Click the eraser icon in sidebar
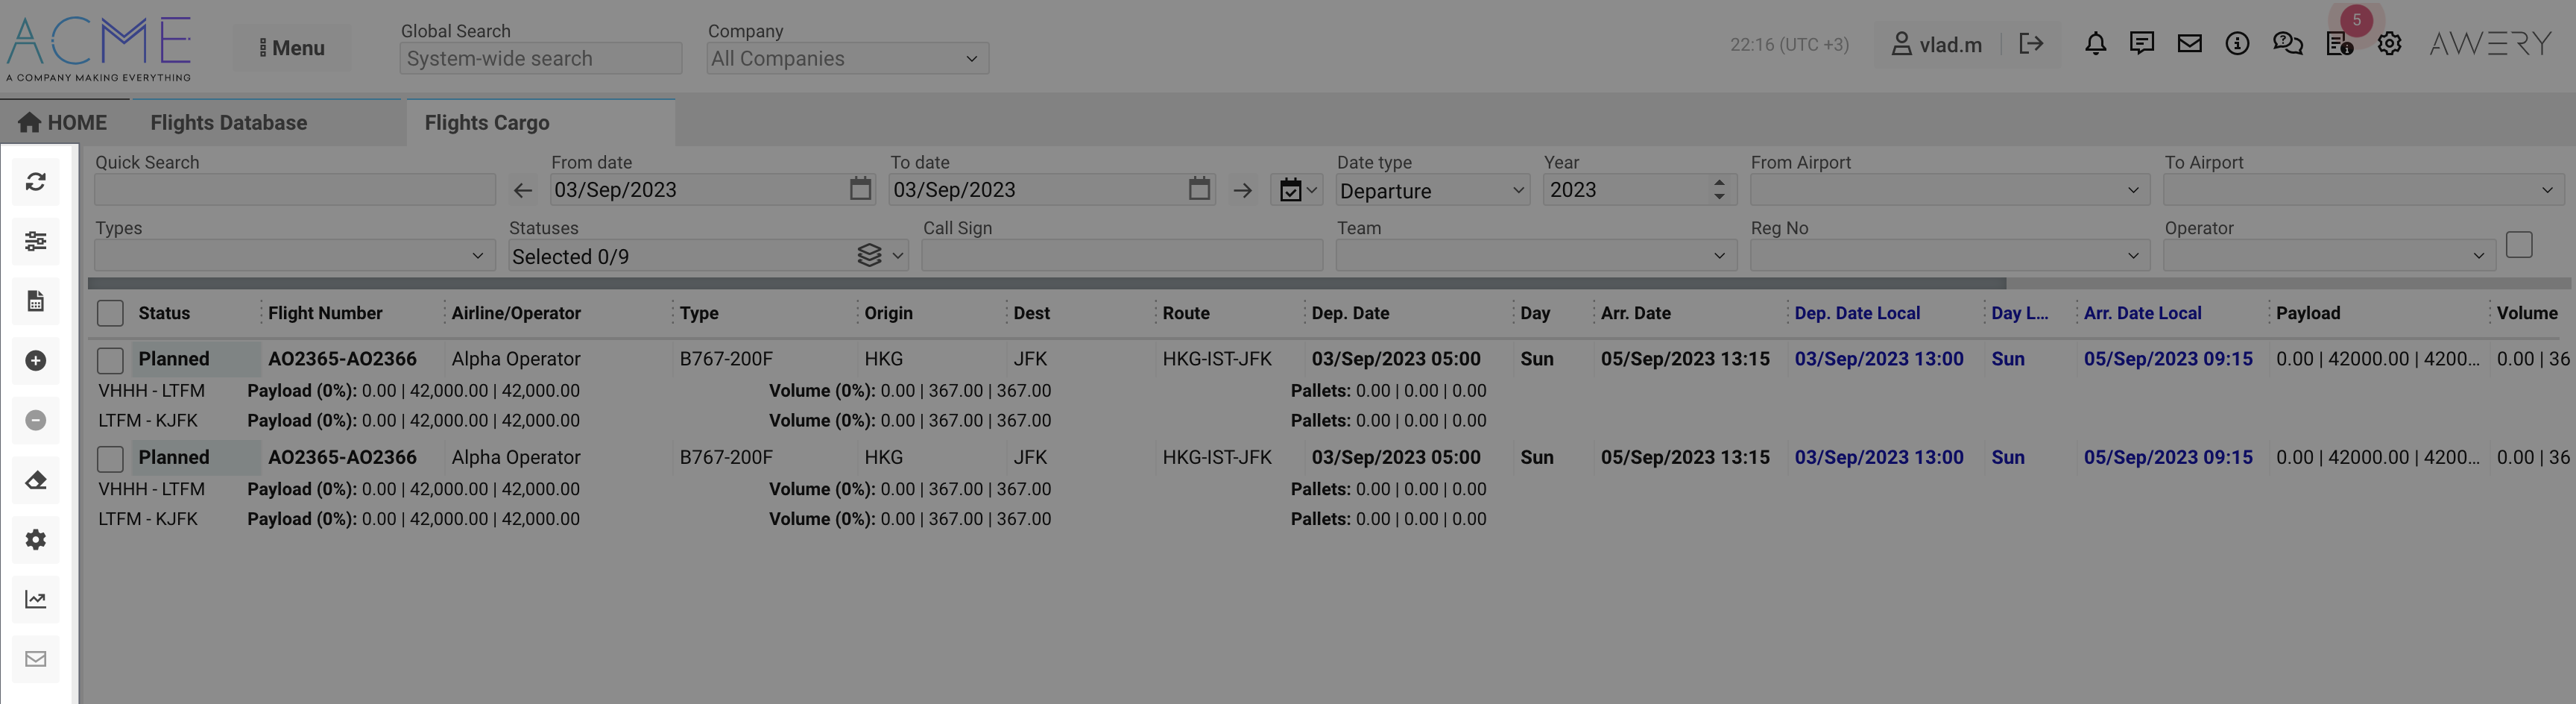The height and width of the screenshot is (704, 2576). tap(36, 481)
